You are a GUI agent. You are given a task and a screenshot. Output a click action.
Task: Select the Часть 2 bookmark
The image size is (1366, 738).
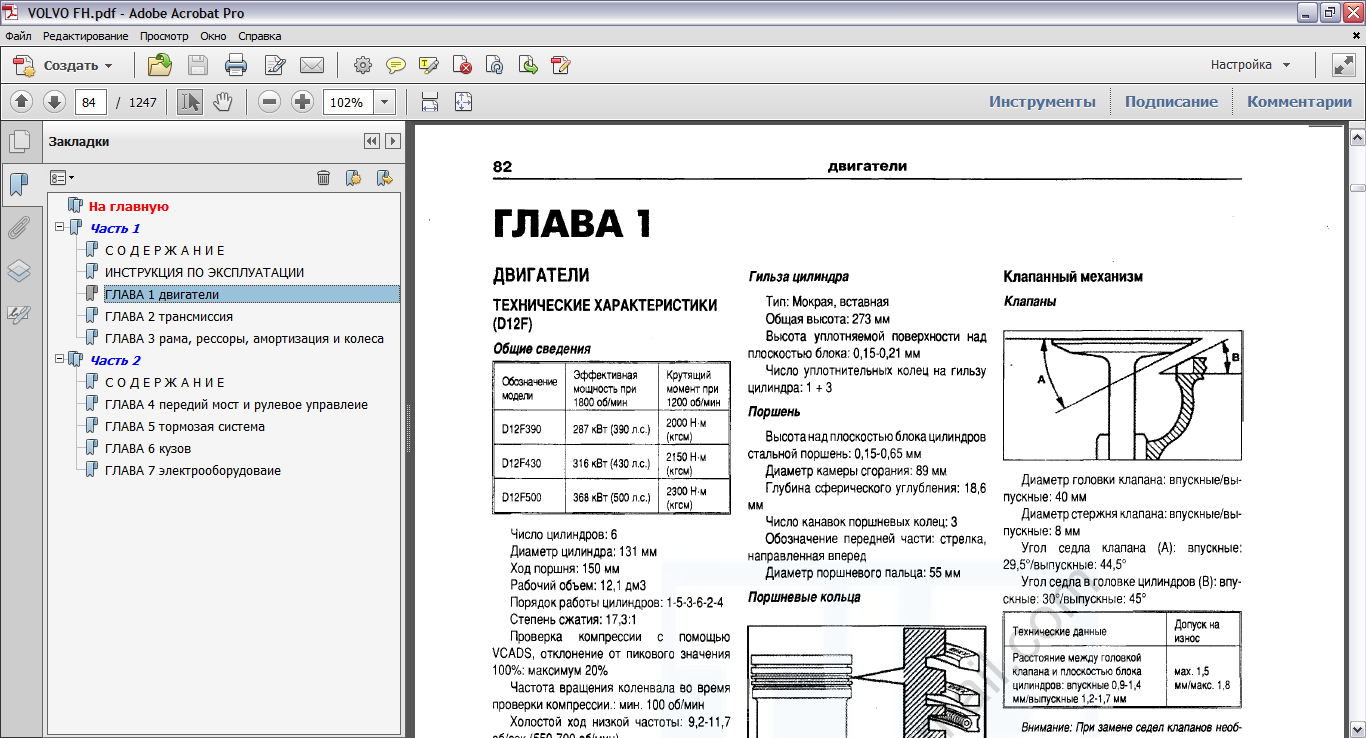click(116, 360)
